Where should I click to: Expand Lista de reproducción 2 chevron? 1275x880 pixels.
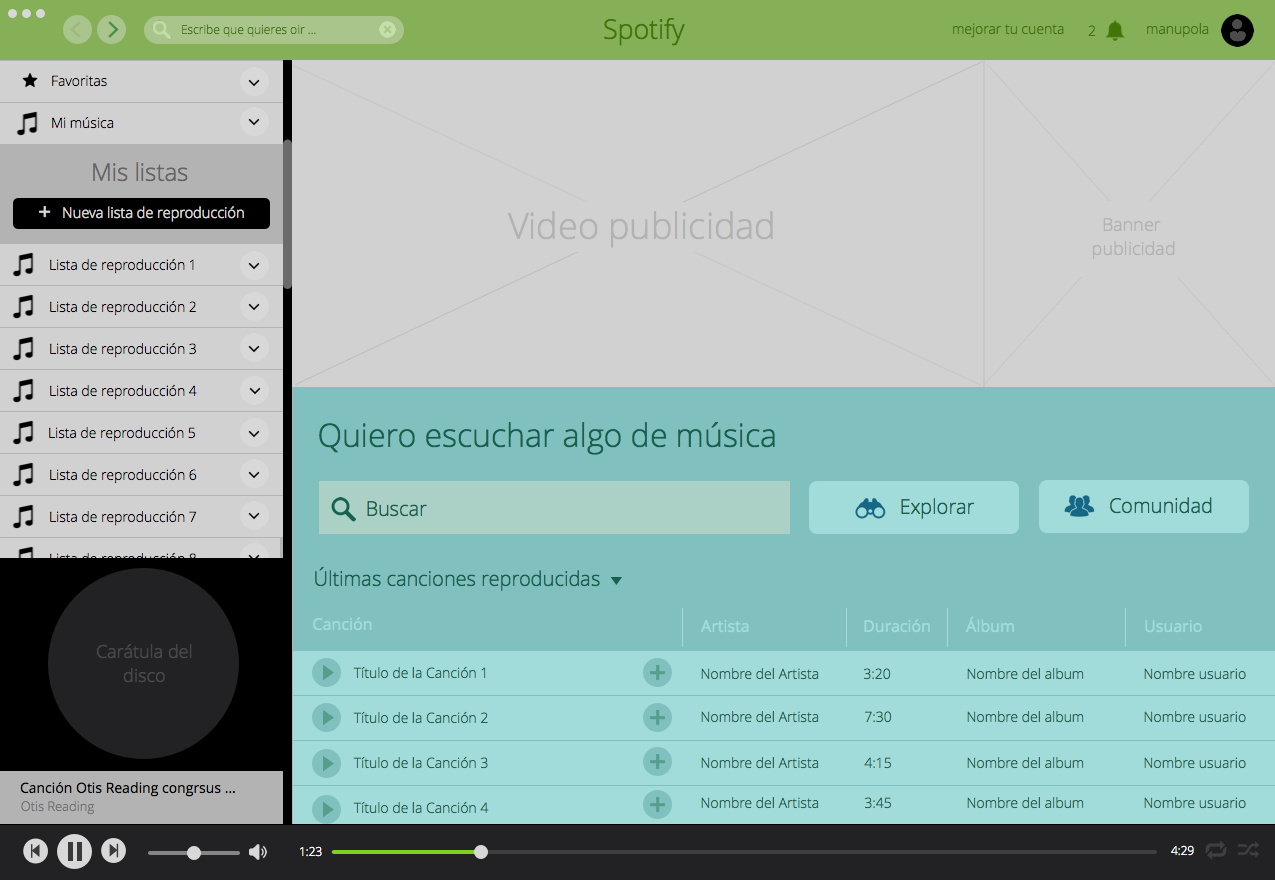(x=254, y=307)
